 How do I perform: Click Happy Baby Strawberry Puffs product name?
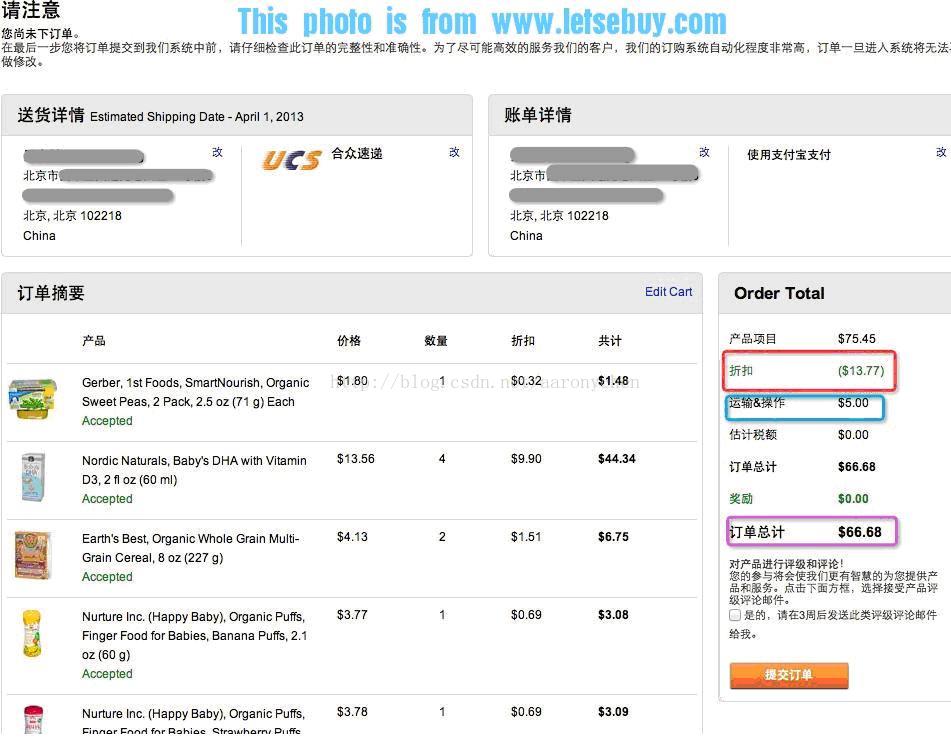(x=193, y=722)
